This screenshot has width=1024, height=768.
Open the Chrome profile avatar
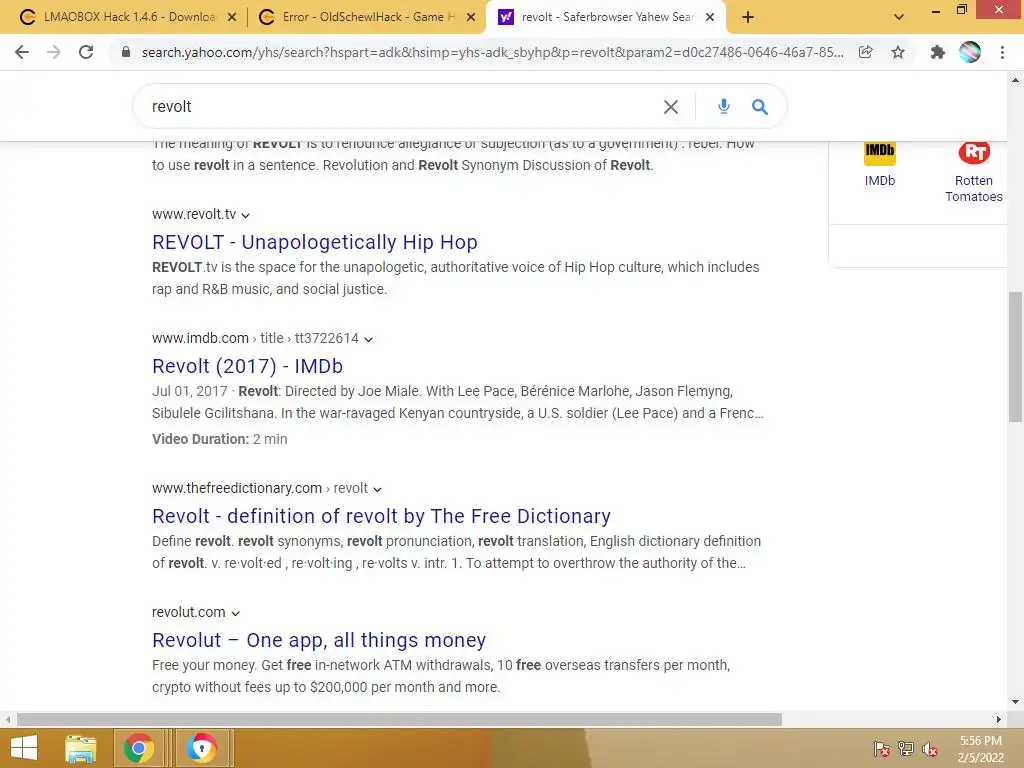970,52
